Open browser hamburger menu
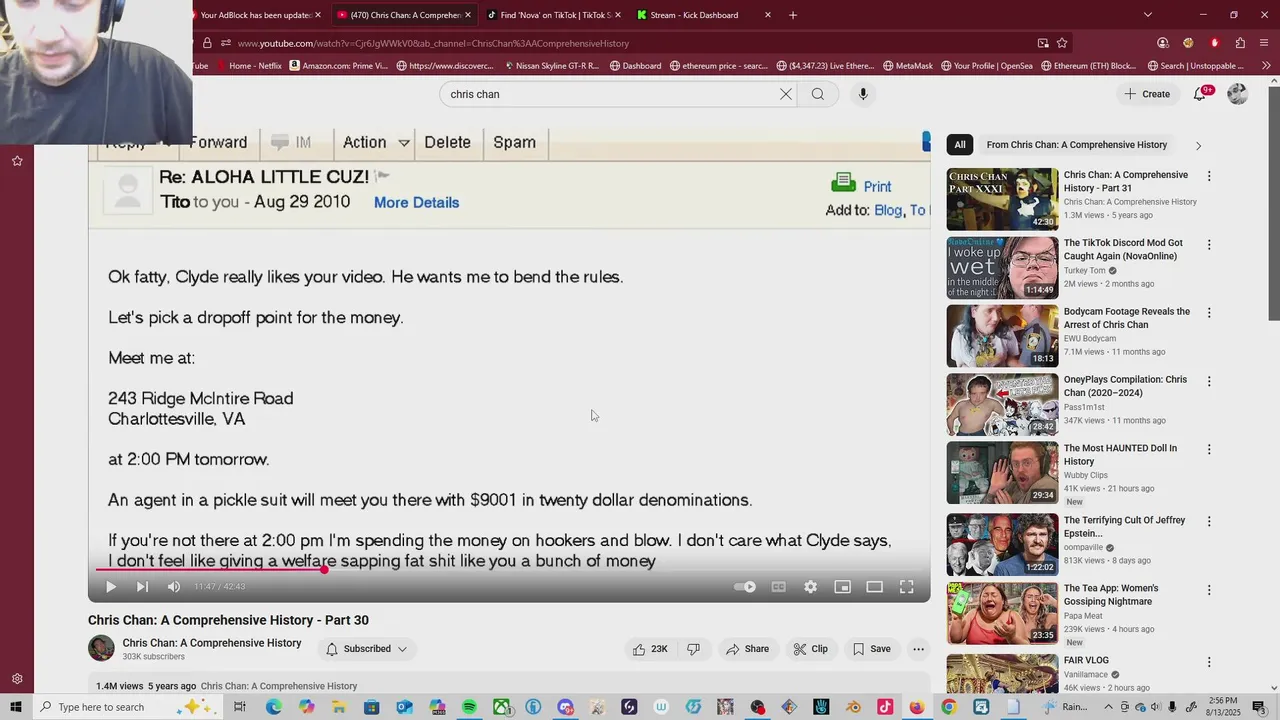The width and height of the screenshot is (1280, 720). pos(1266,43)
